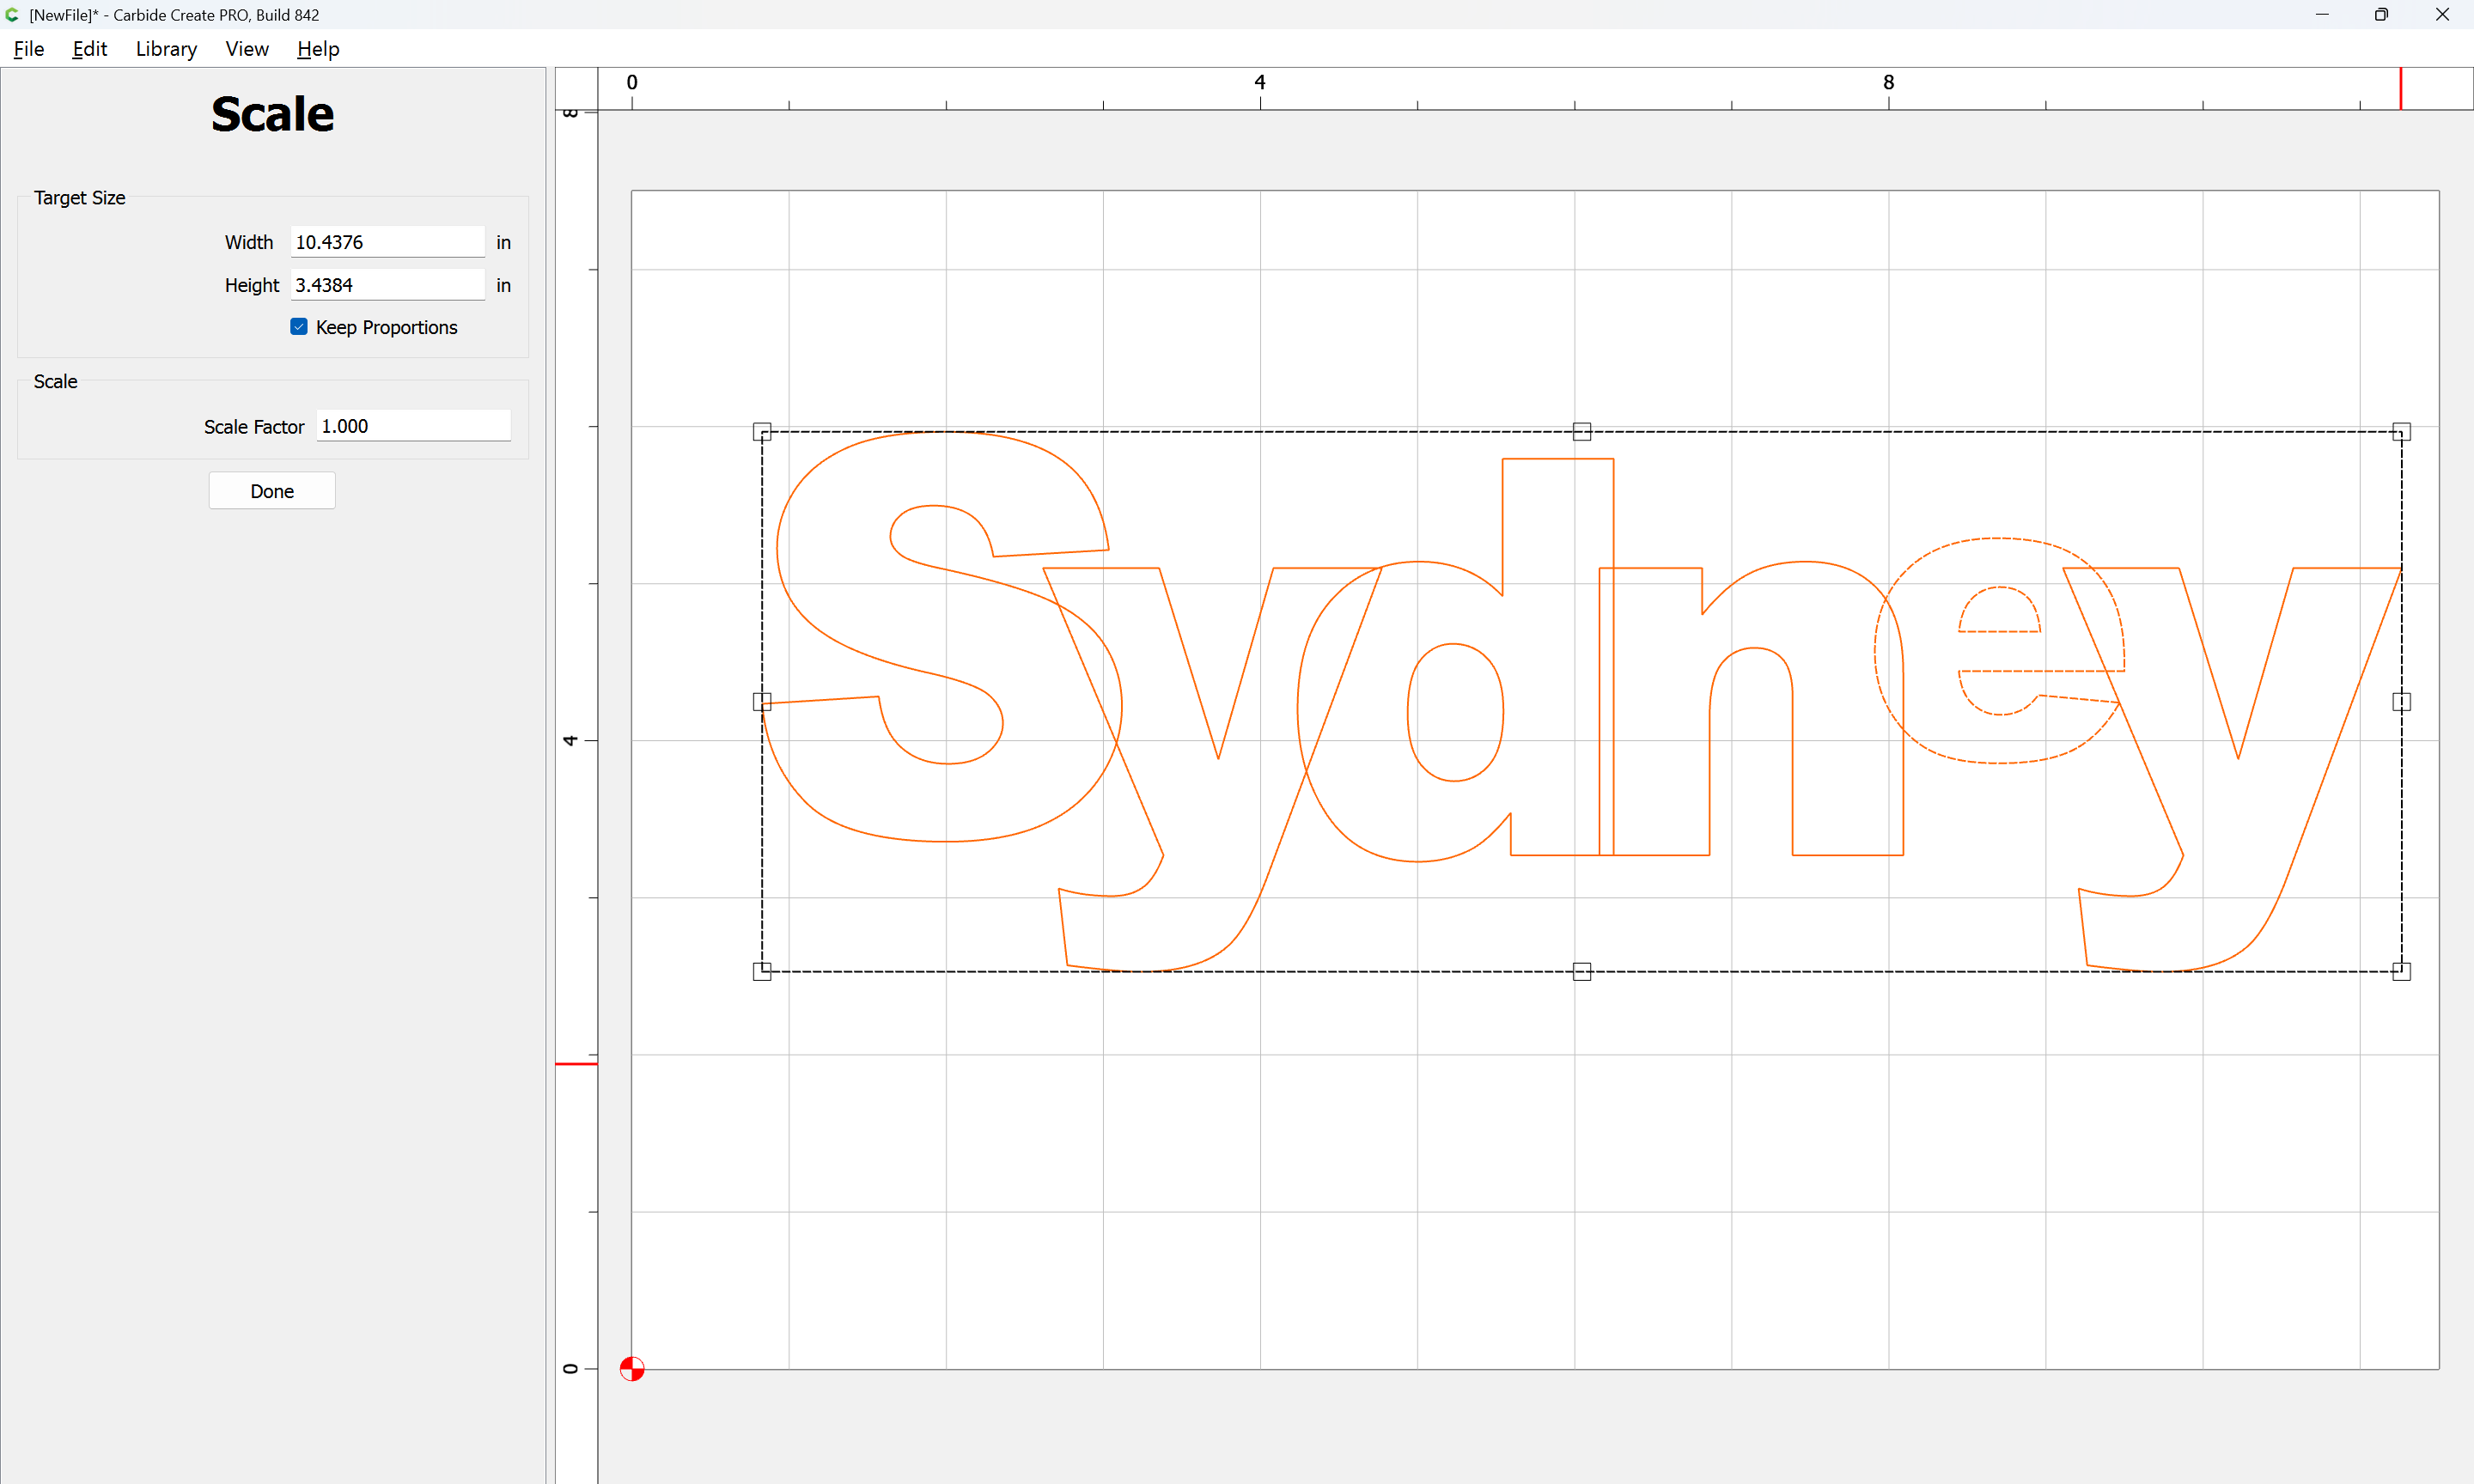
Task: Click the top-left selection resize handle
Action: (762, 432)
